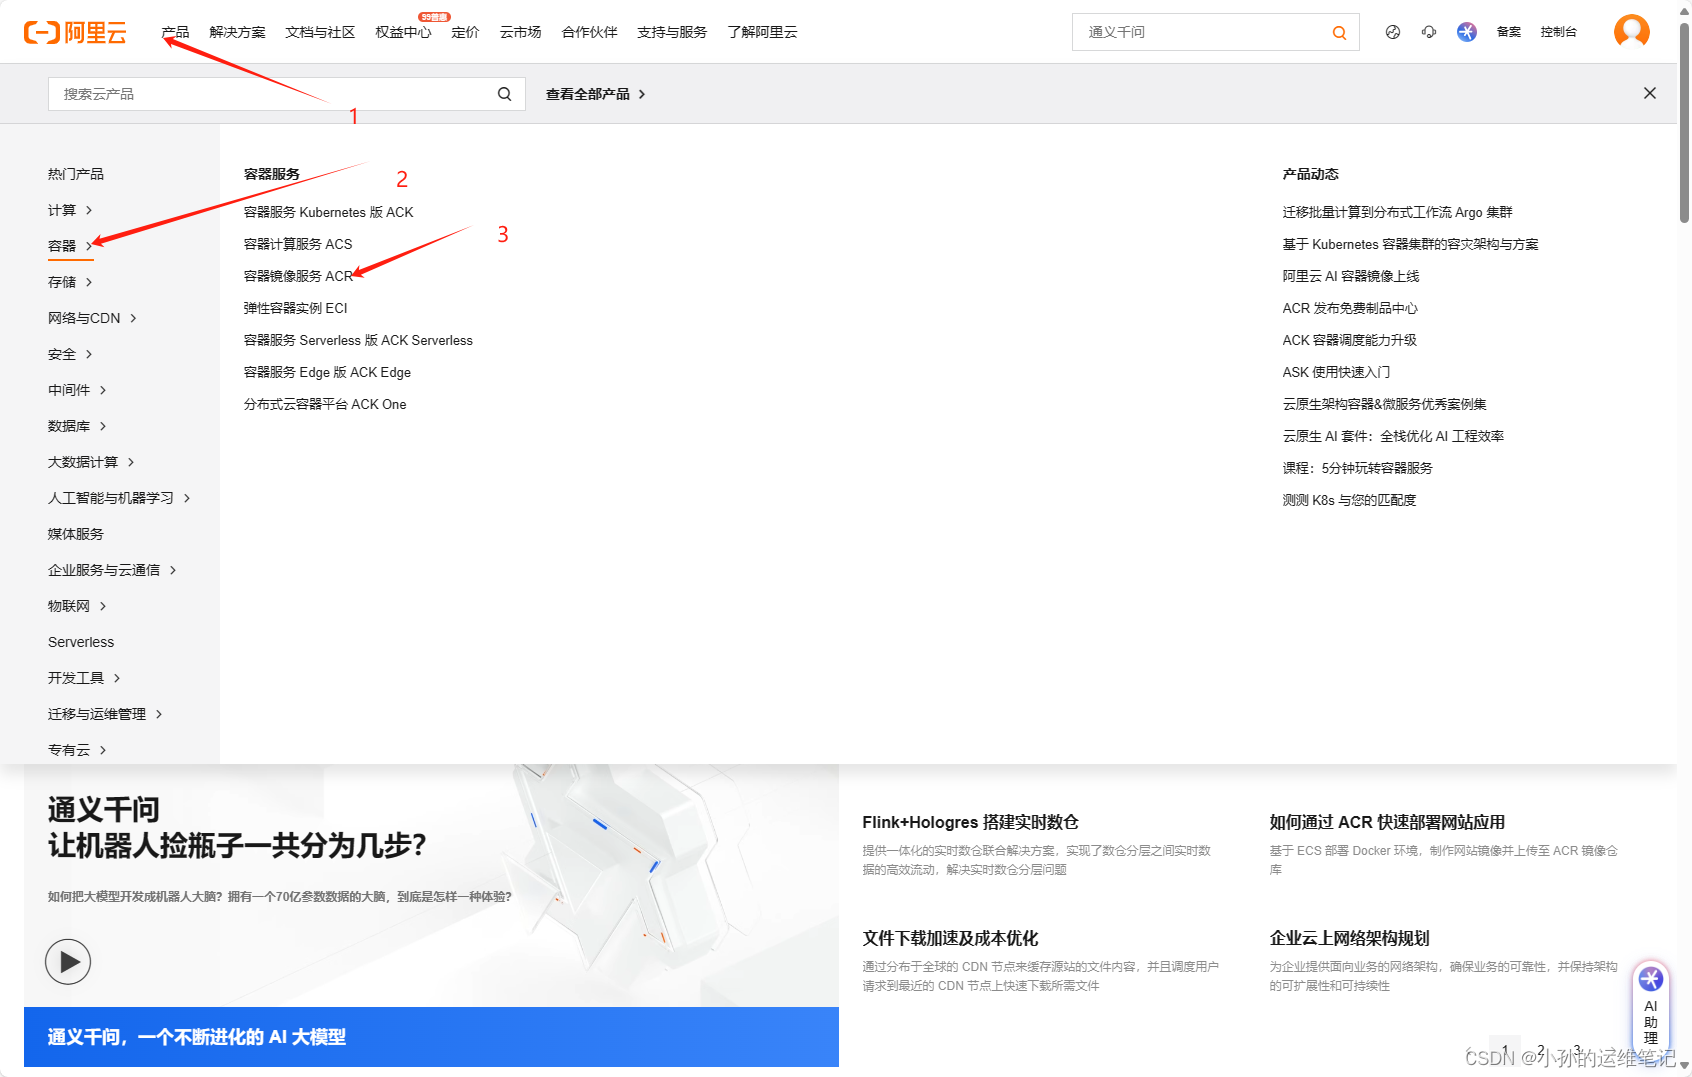Open the 合作伙伴 menu

[x=589, y=32]
